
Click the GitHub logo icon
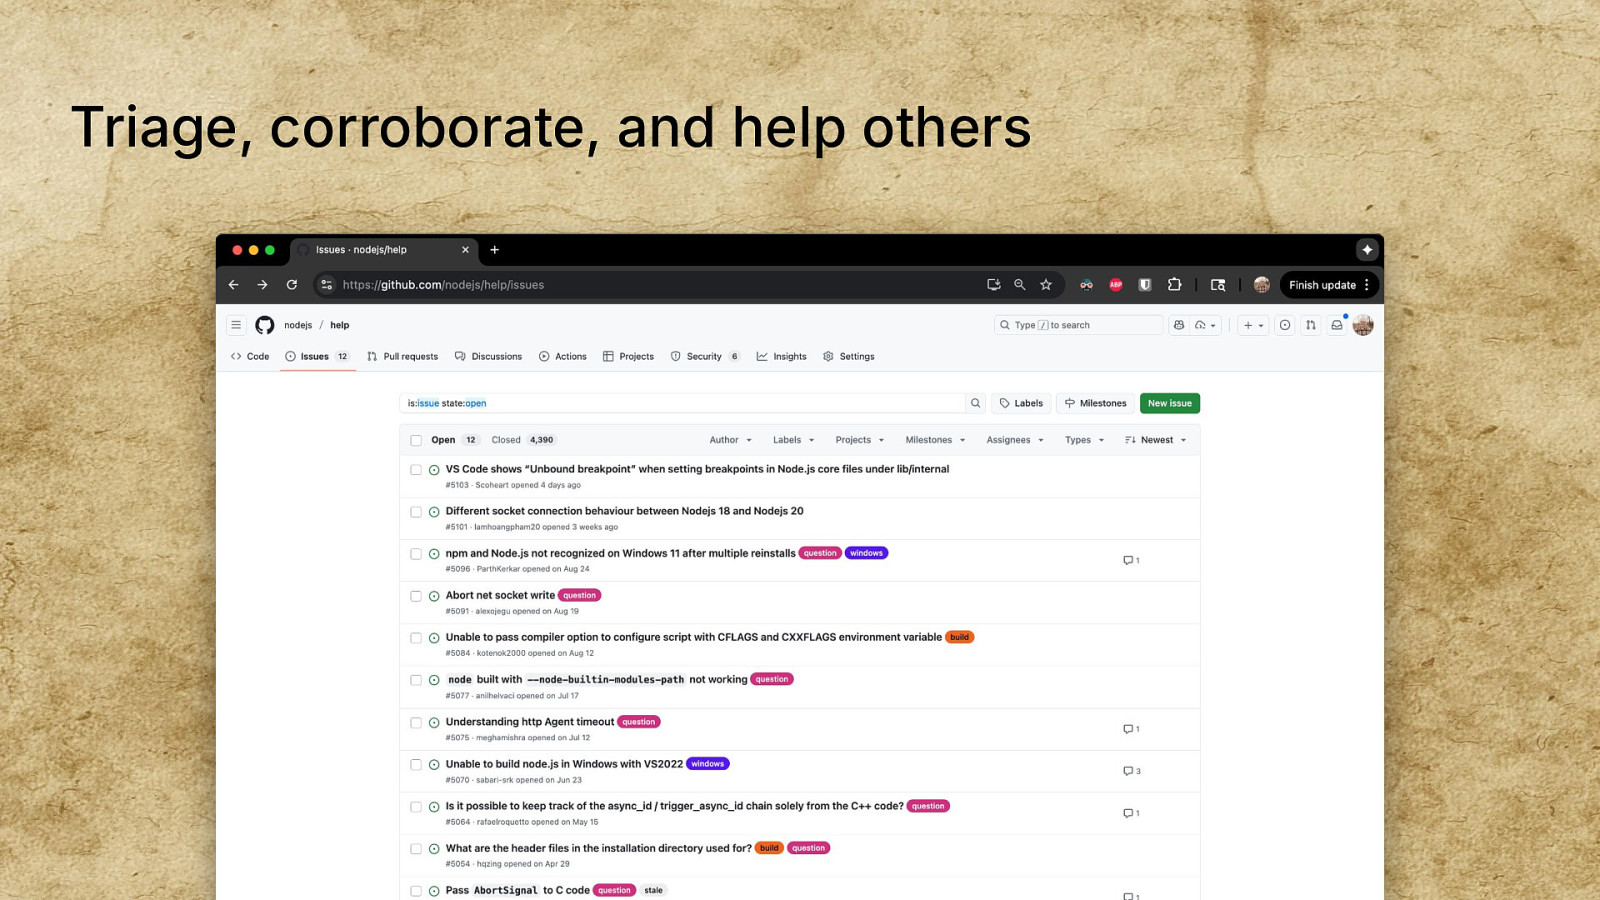[x=265, y=325]
